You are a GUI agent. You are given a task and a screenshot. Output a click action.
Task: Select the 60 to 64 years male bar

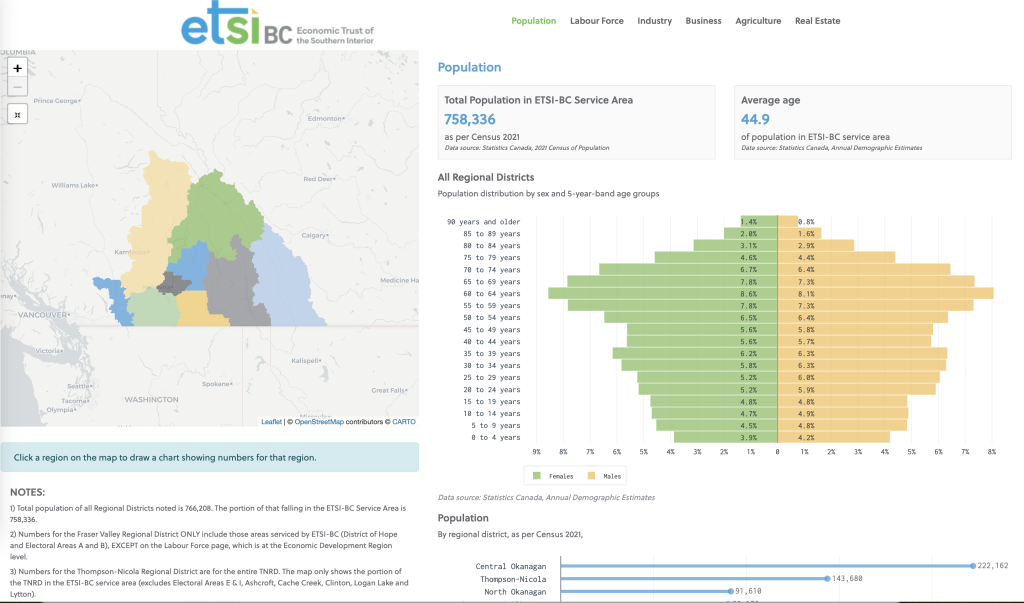click(886, 294)
